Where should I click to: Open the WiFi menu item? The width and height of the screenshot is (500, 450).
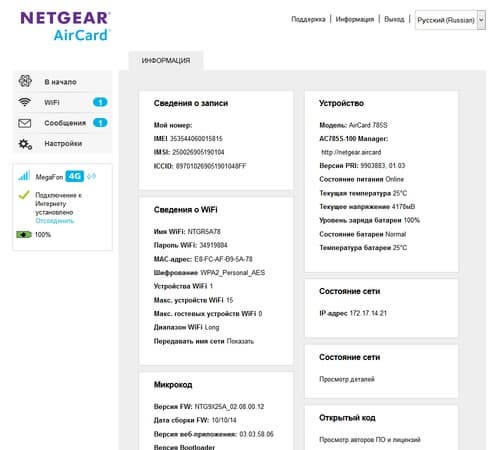point(63,102)
